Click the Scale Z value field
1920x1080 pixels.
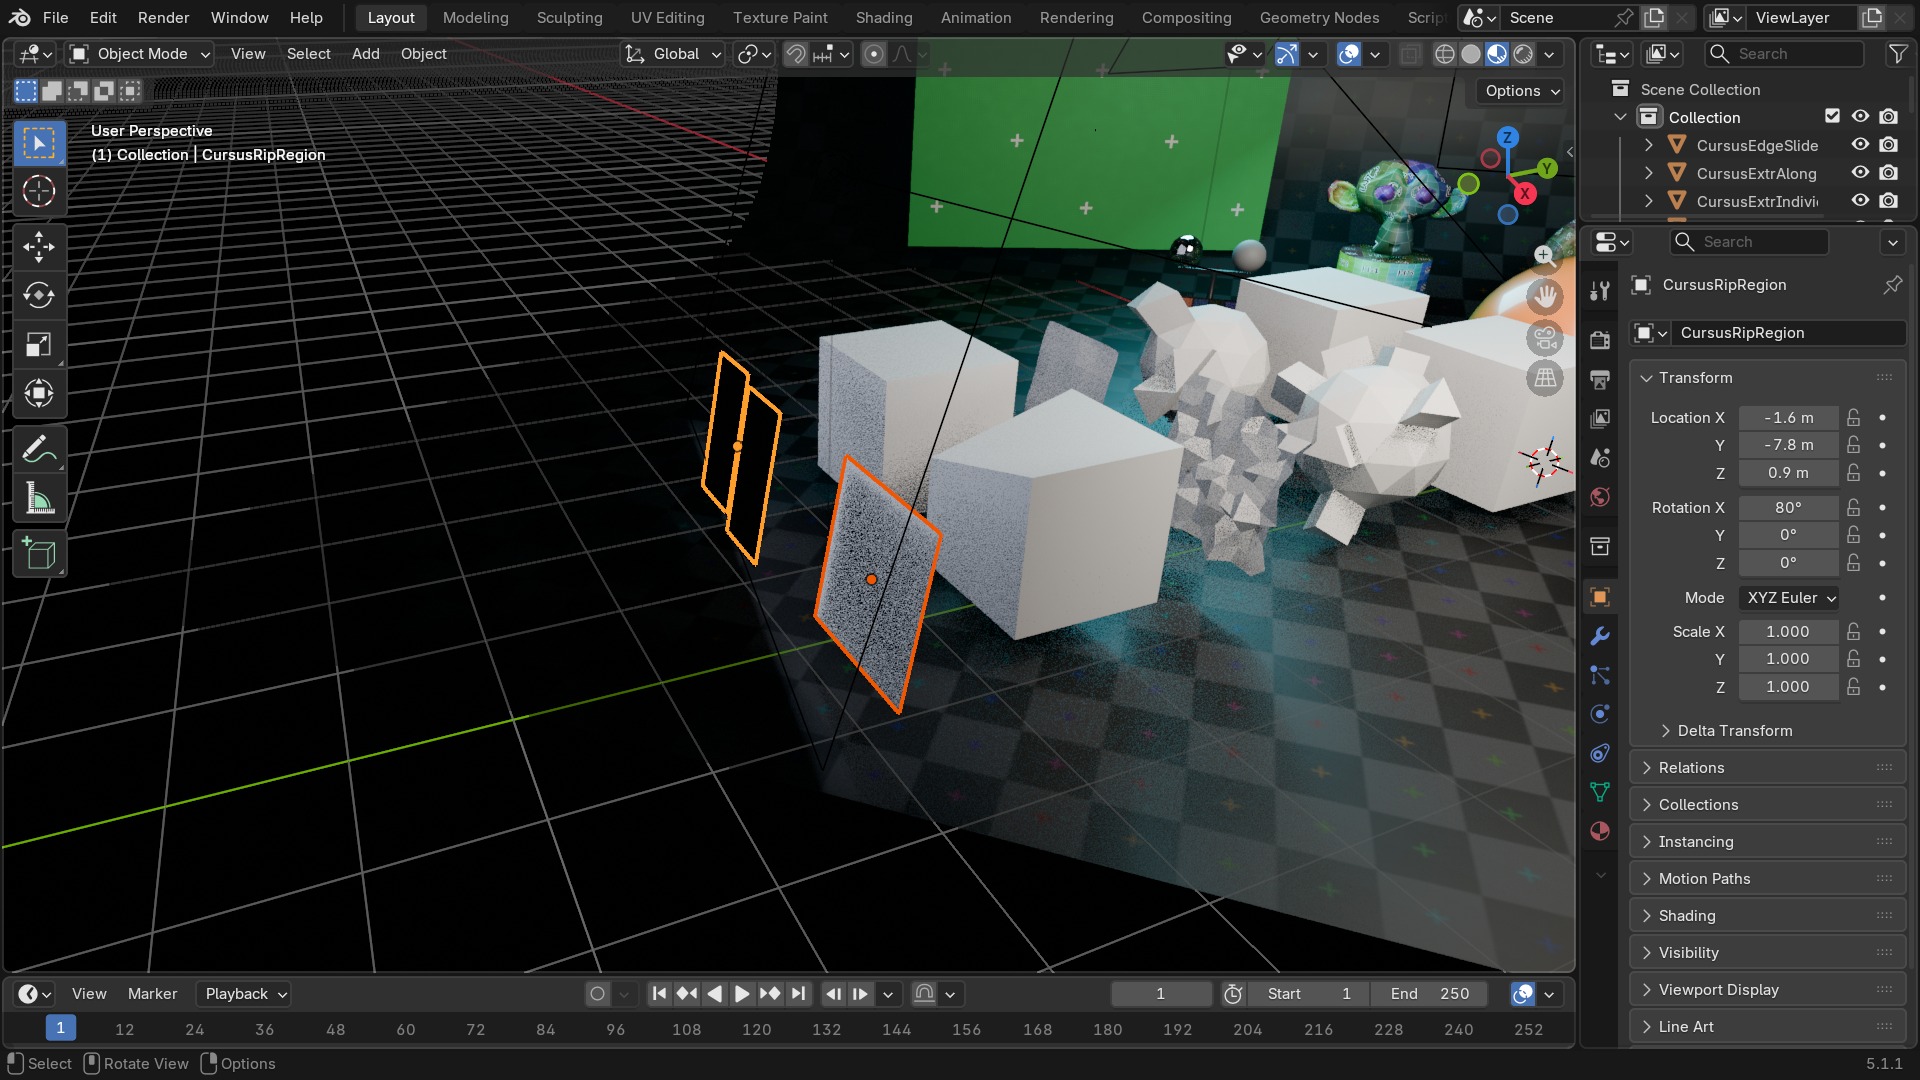click(x=1788, y=687)
